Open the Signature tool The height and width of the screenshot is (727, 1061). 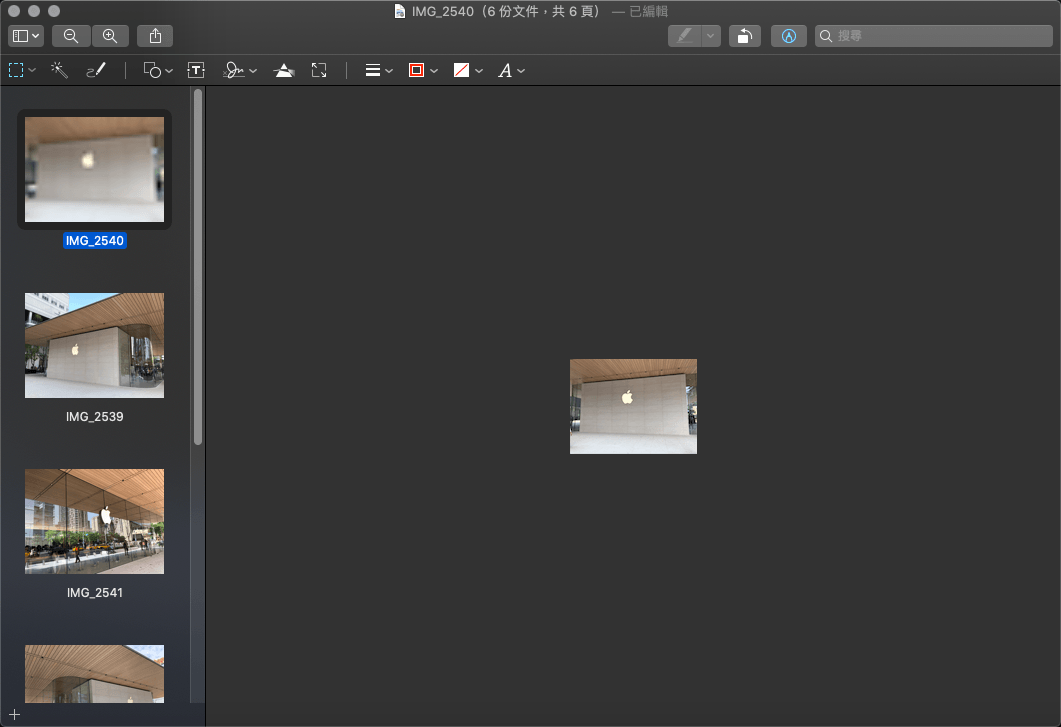point(234,70)
